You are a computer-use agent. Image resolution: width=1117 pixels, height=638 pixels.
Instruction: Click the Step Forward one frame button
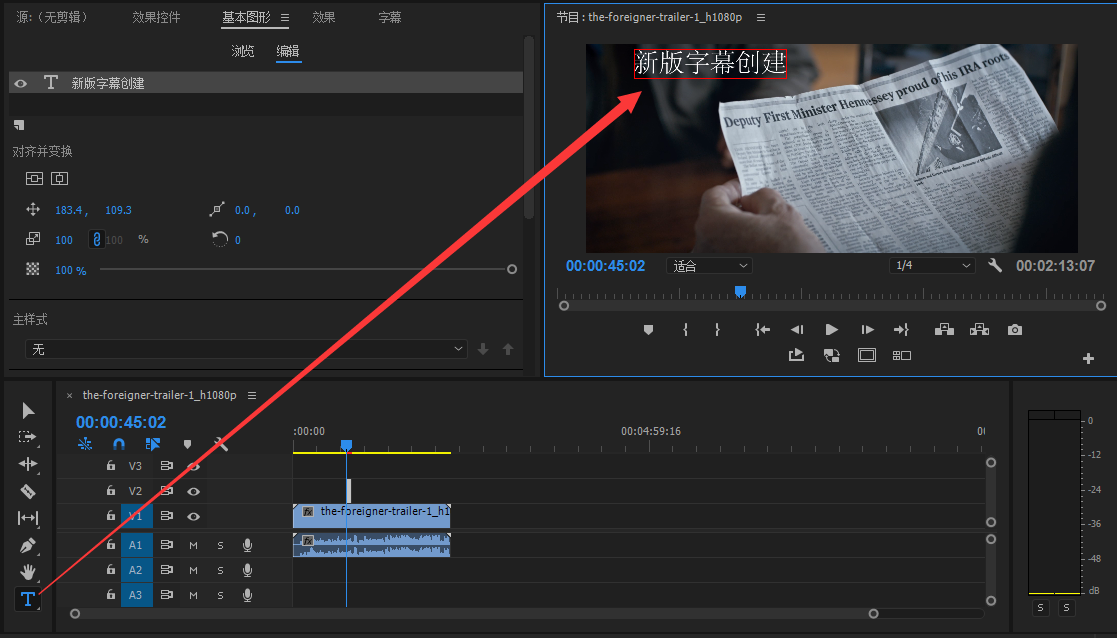(x=867, y=330)
